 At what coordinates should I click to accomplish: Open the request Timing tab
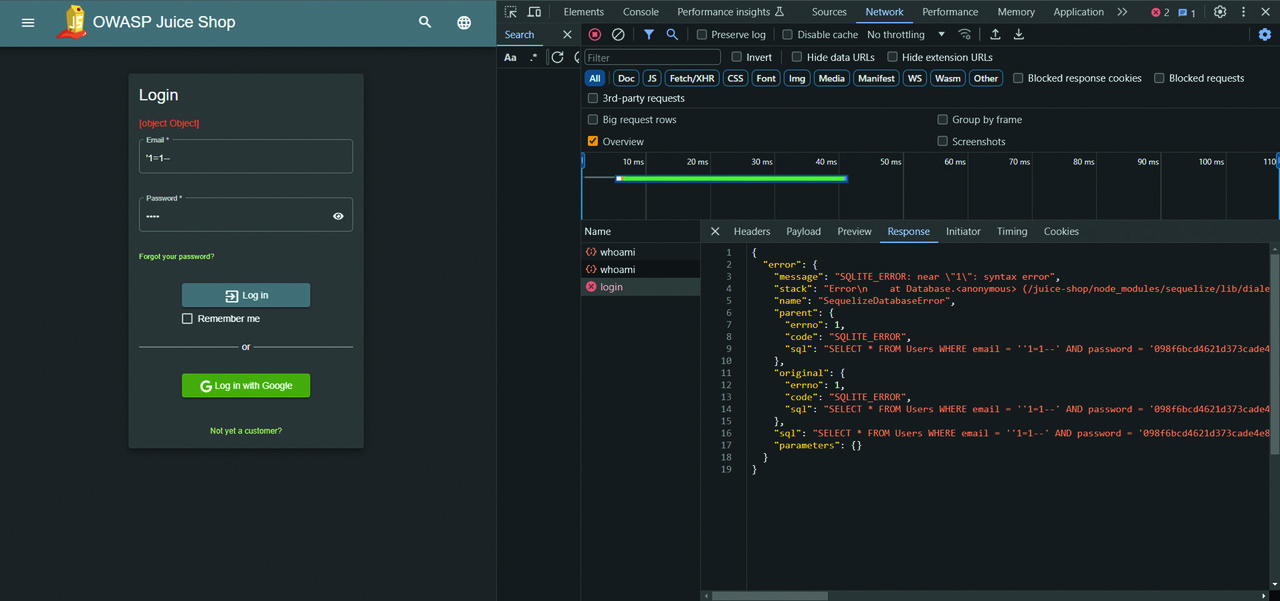click(x=1012, y=231)
